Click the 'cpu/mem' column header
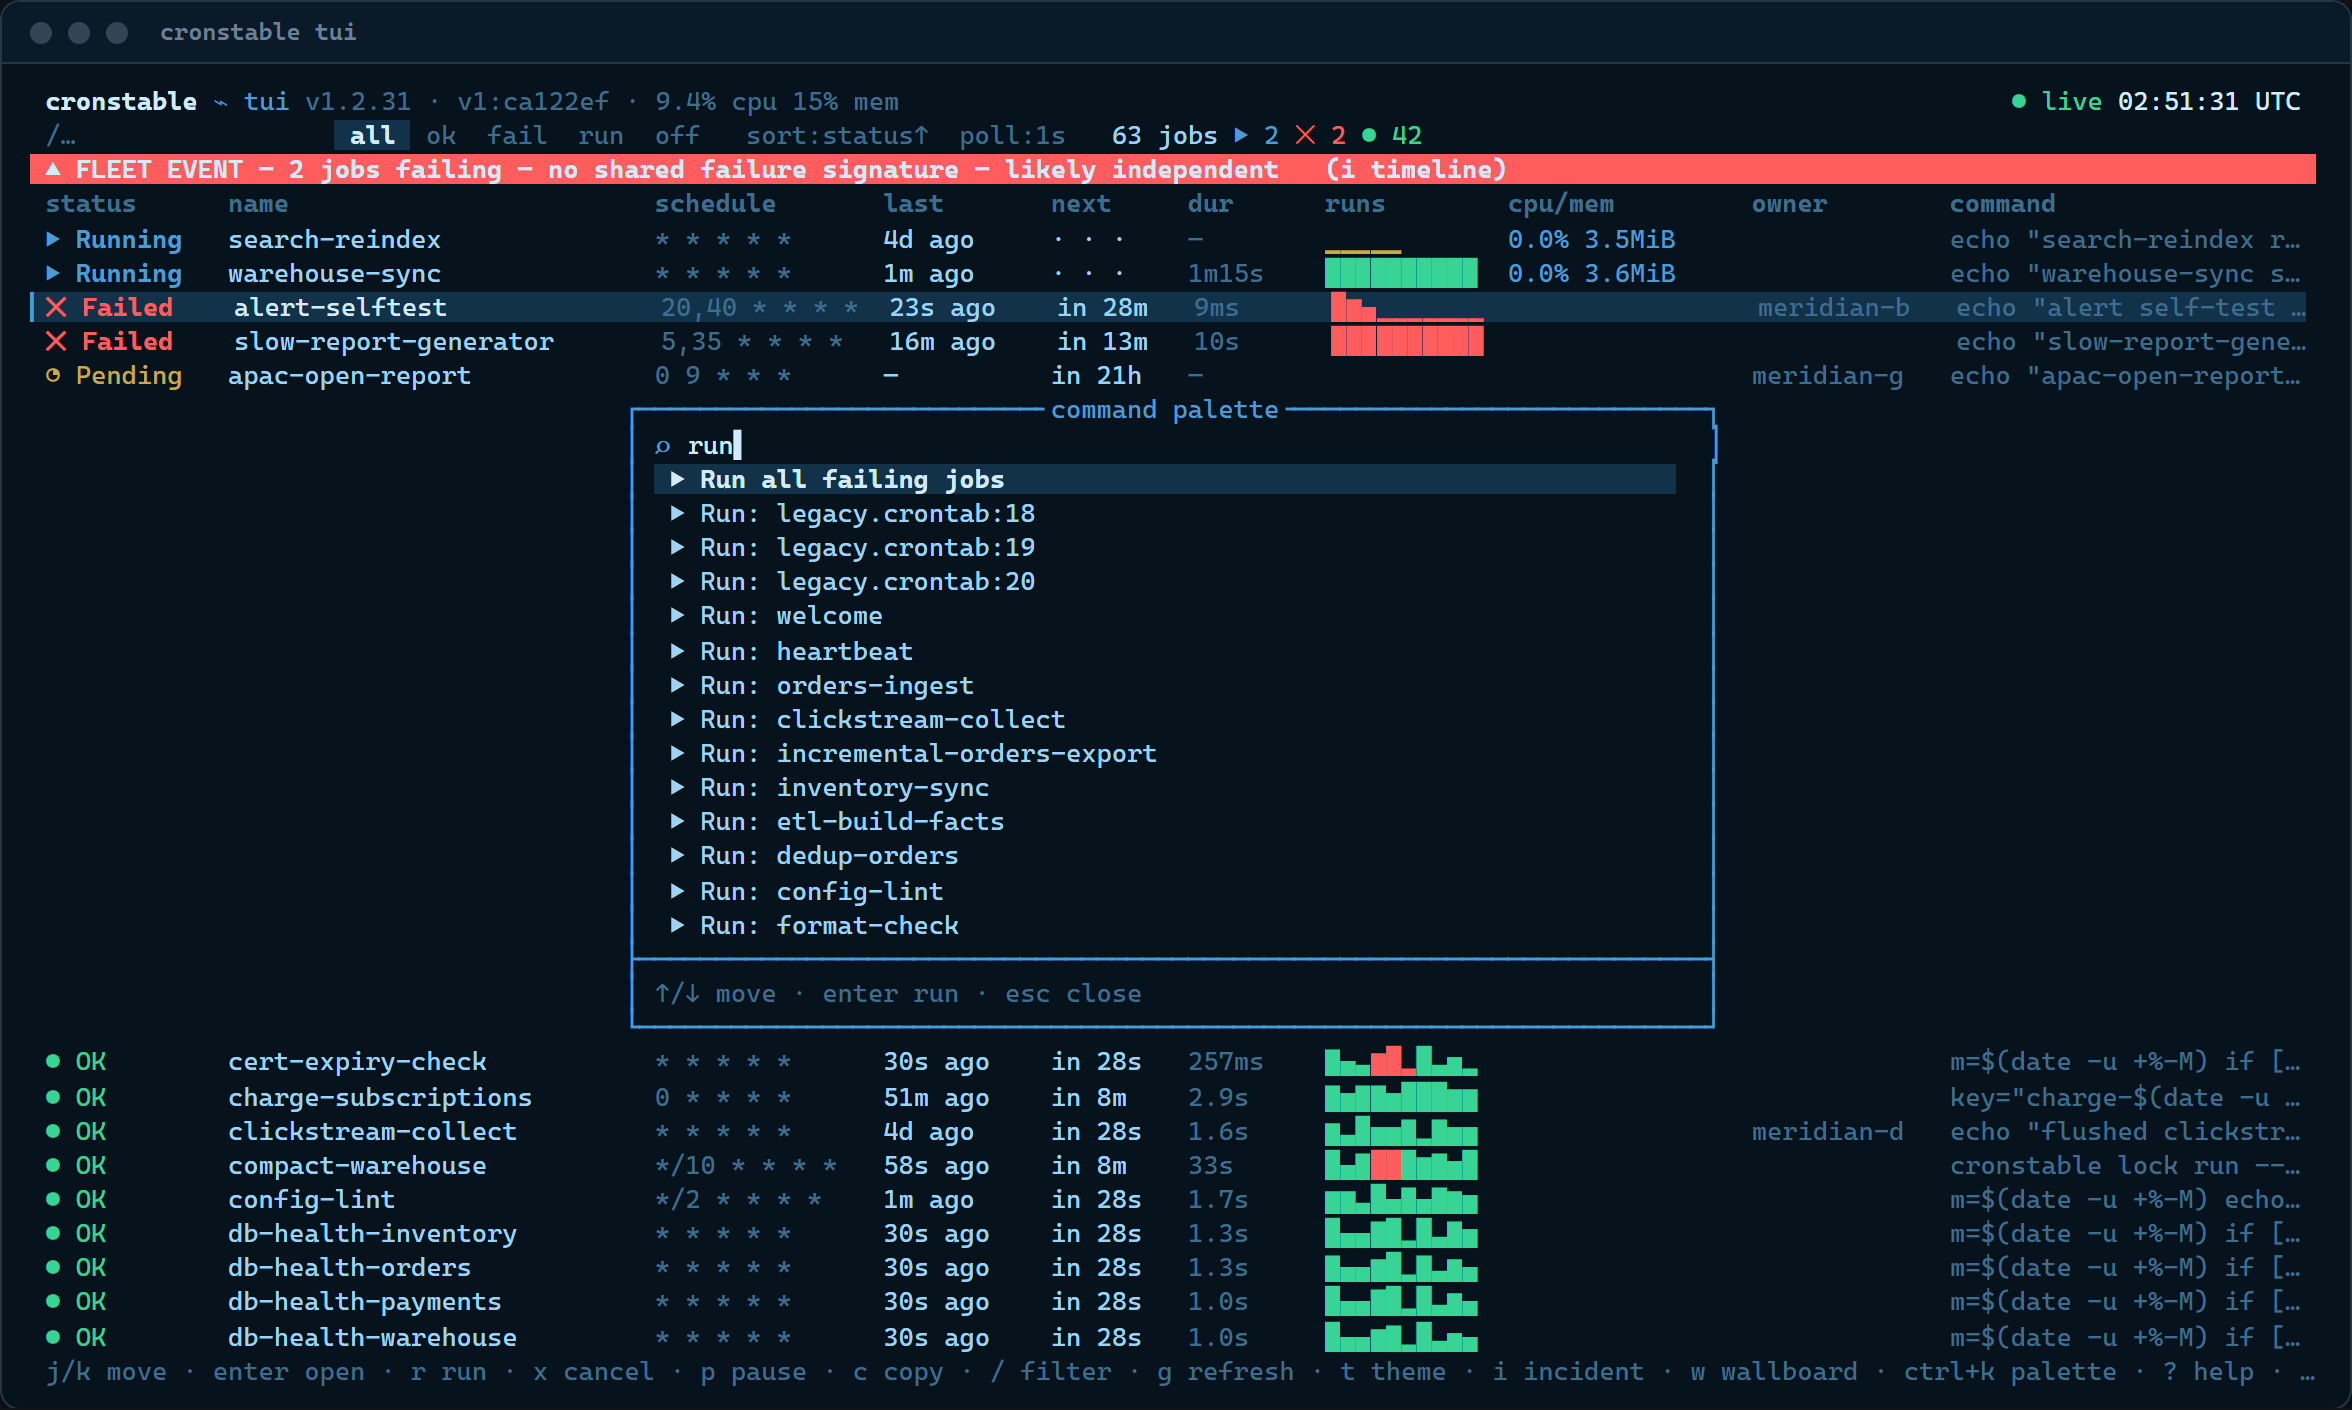Screen dimensions: 2352x1410 click(1561, 204)
